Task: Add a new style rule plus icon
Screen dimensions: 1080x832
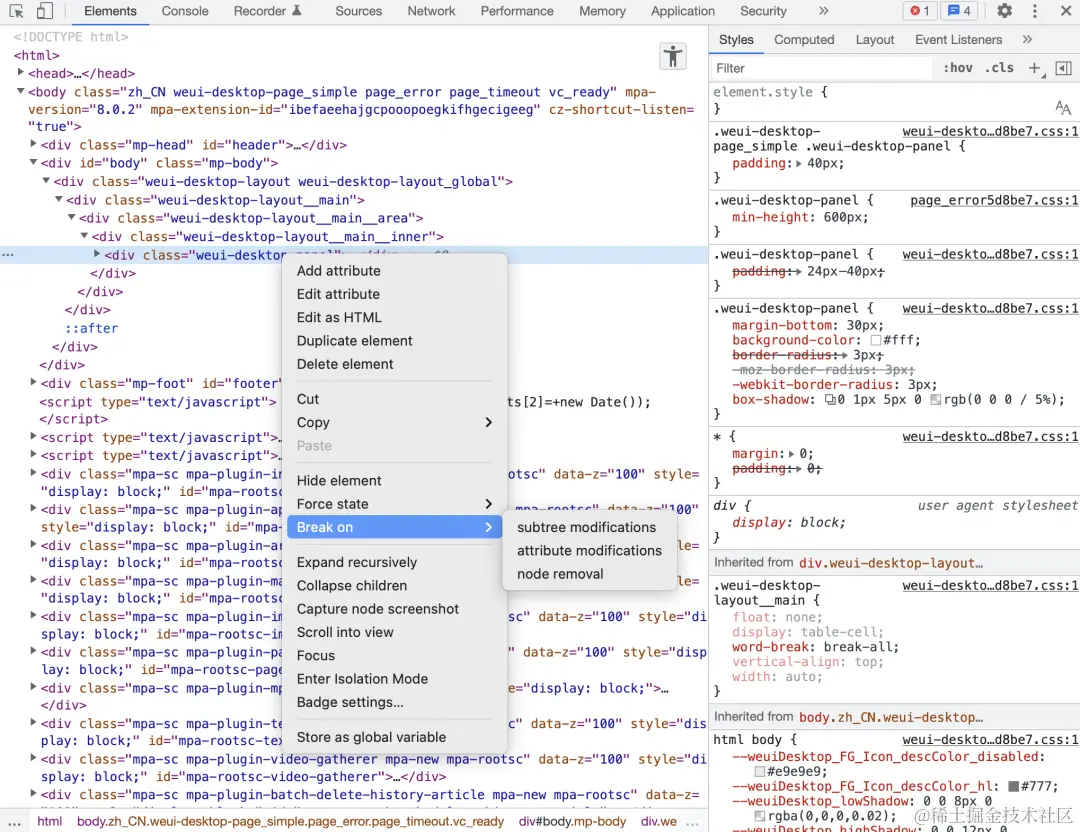Action: coord(1035,67)
